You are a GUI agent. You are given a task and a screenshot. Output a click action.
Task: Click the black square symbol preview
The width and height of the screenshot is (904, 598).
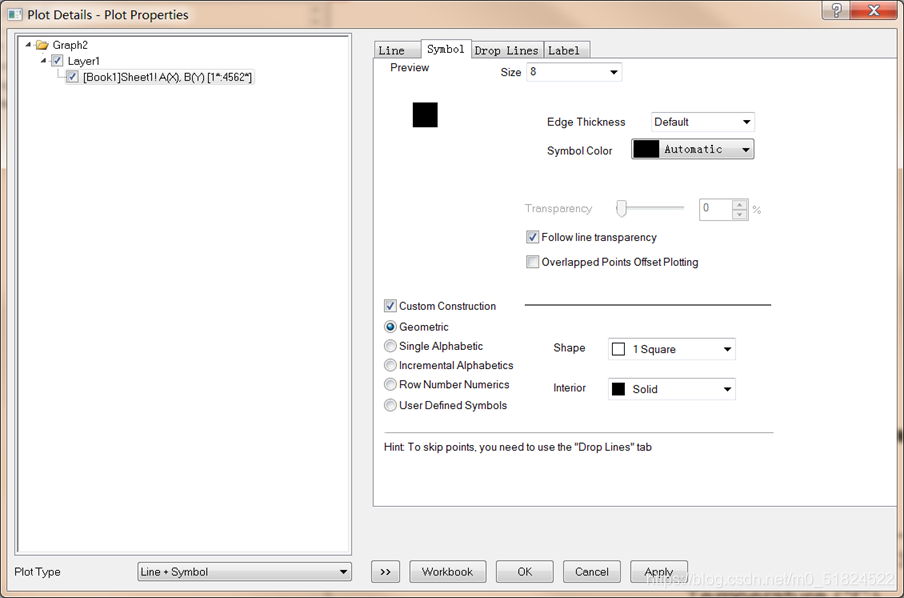click(x=425, y=115)
